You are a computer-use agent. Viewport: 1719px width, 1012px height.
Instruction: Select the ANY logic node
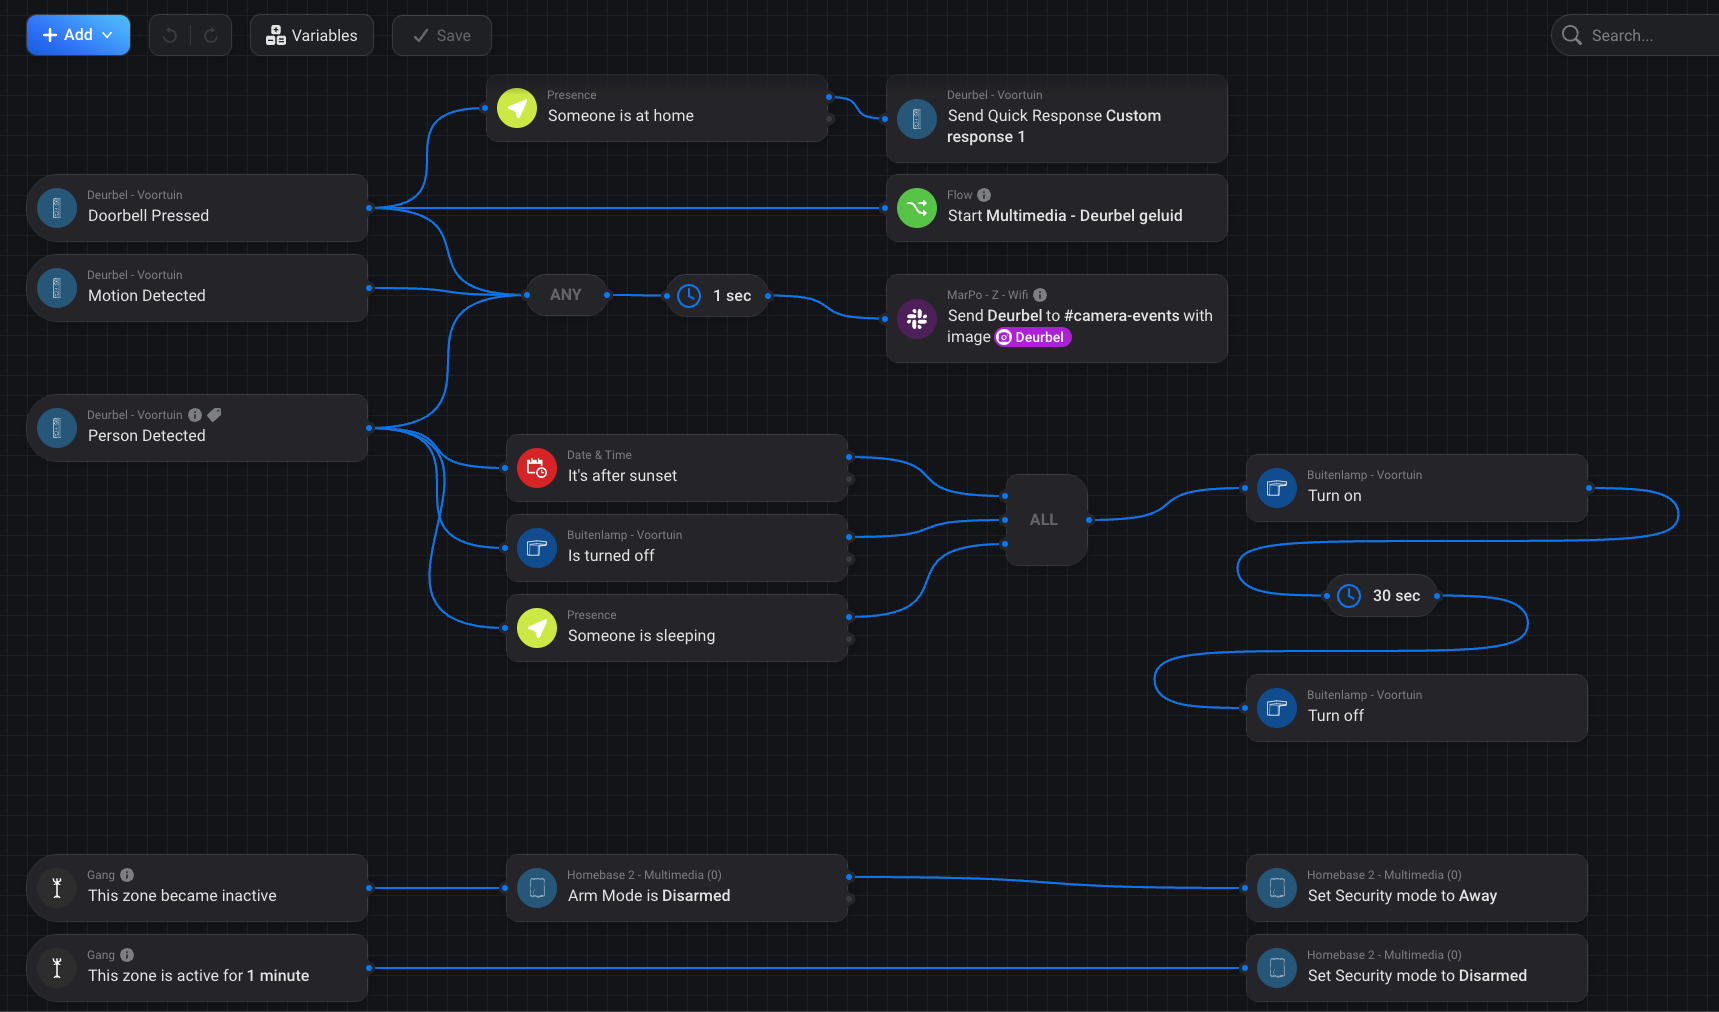coord(566,295)
